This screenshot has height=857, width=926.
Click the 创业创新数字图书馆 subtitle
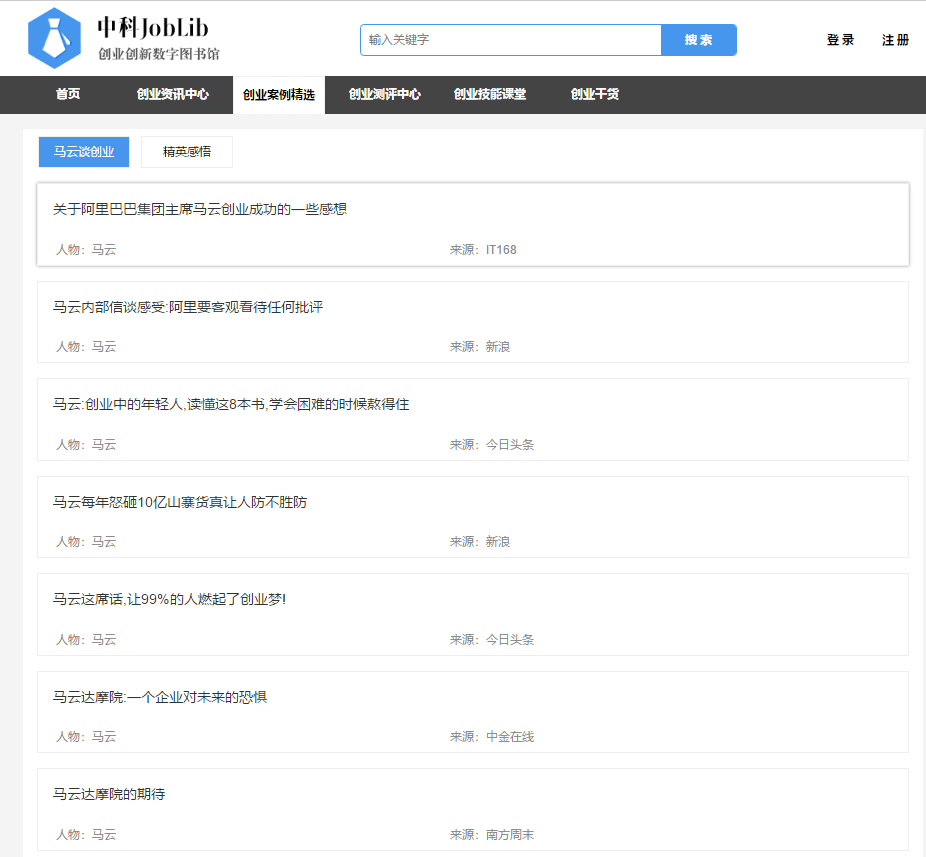tap(159, 54)
